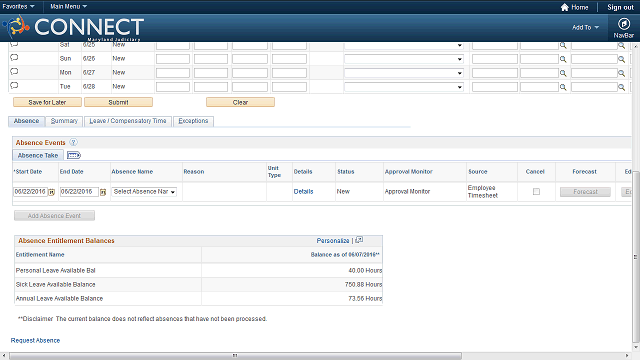The height and width of the screenshot is (360, 640).
Task: Open first lookup magnifier in Tue 6/28 row
Action: pos(563,87)
